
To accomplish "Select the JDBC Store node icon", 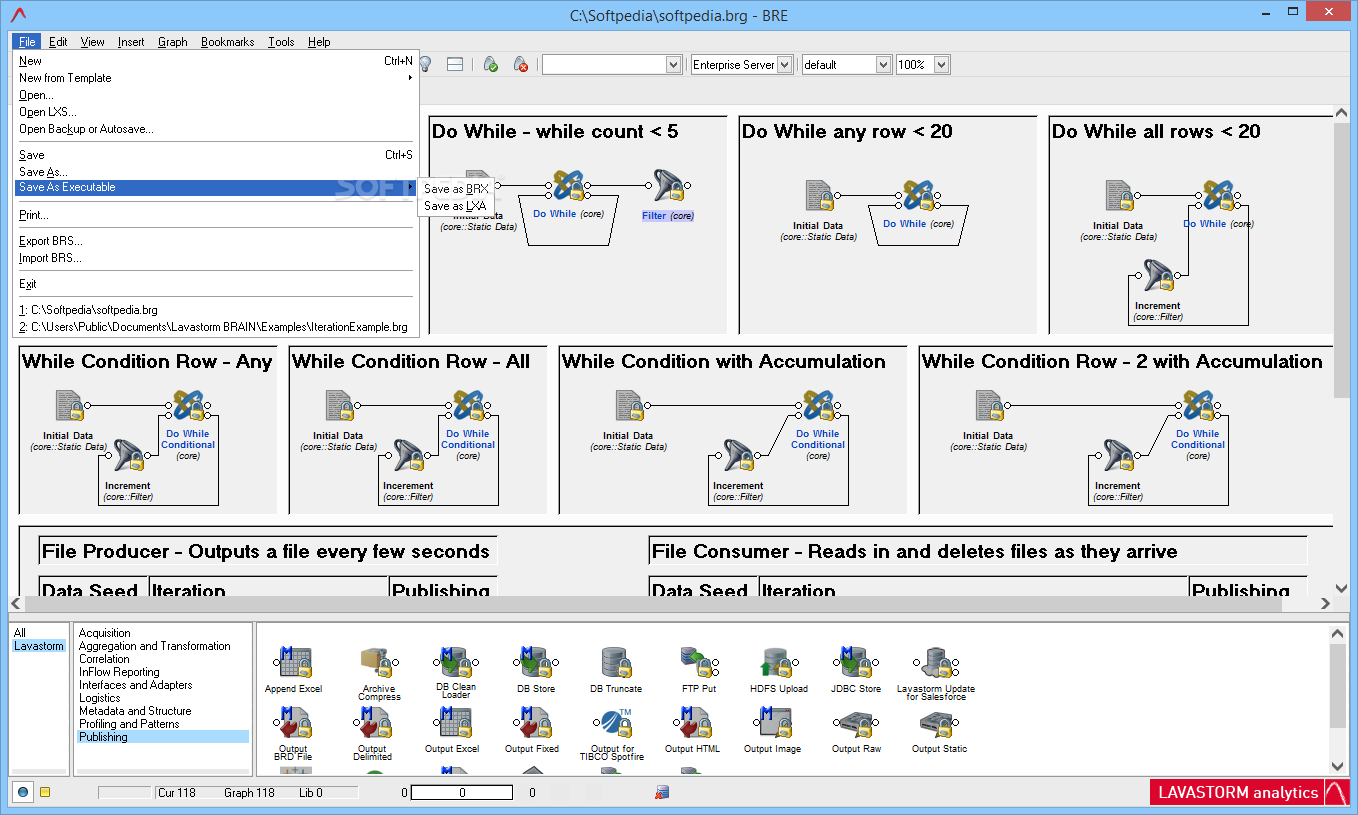I will tap(856, 663).
